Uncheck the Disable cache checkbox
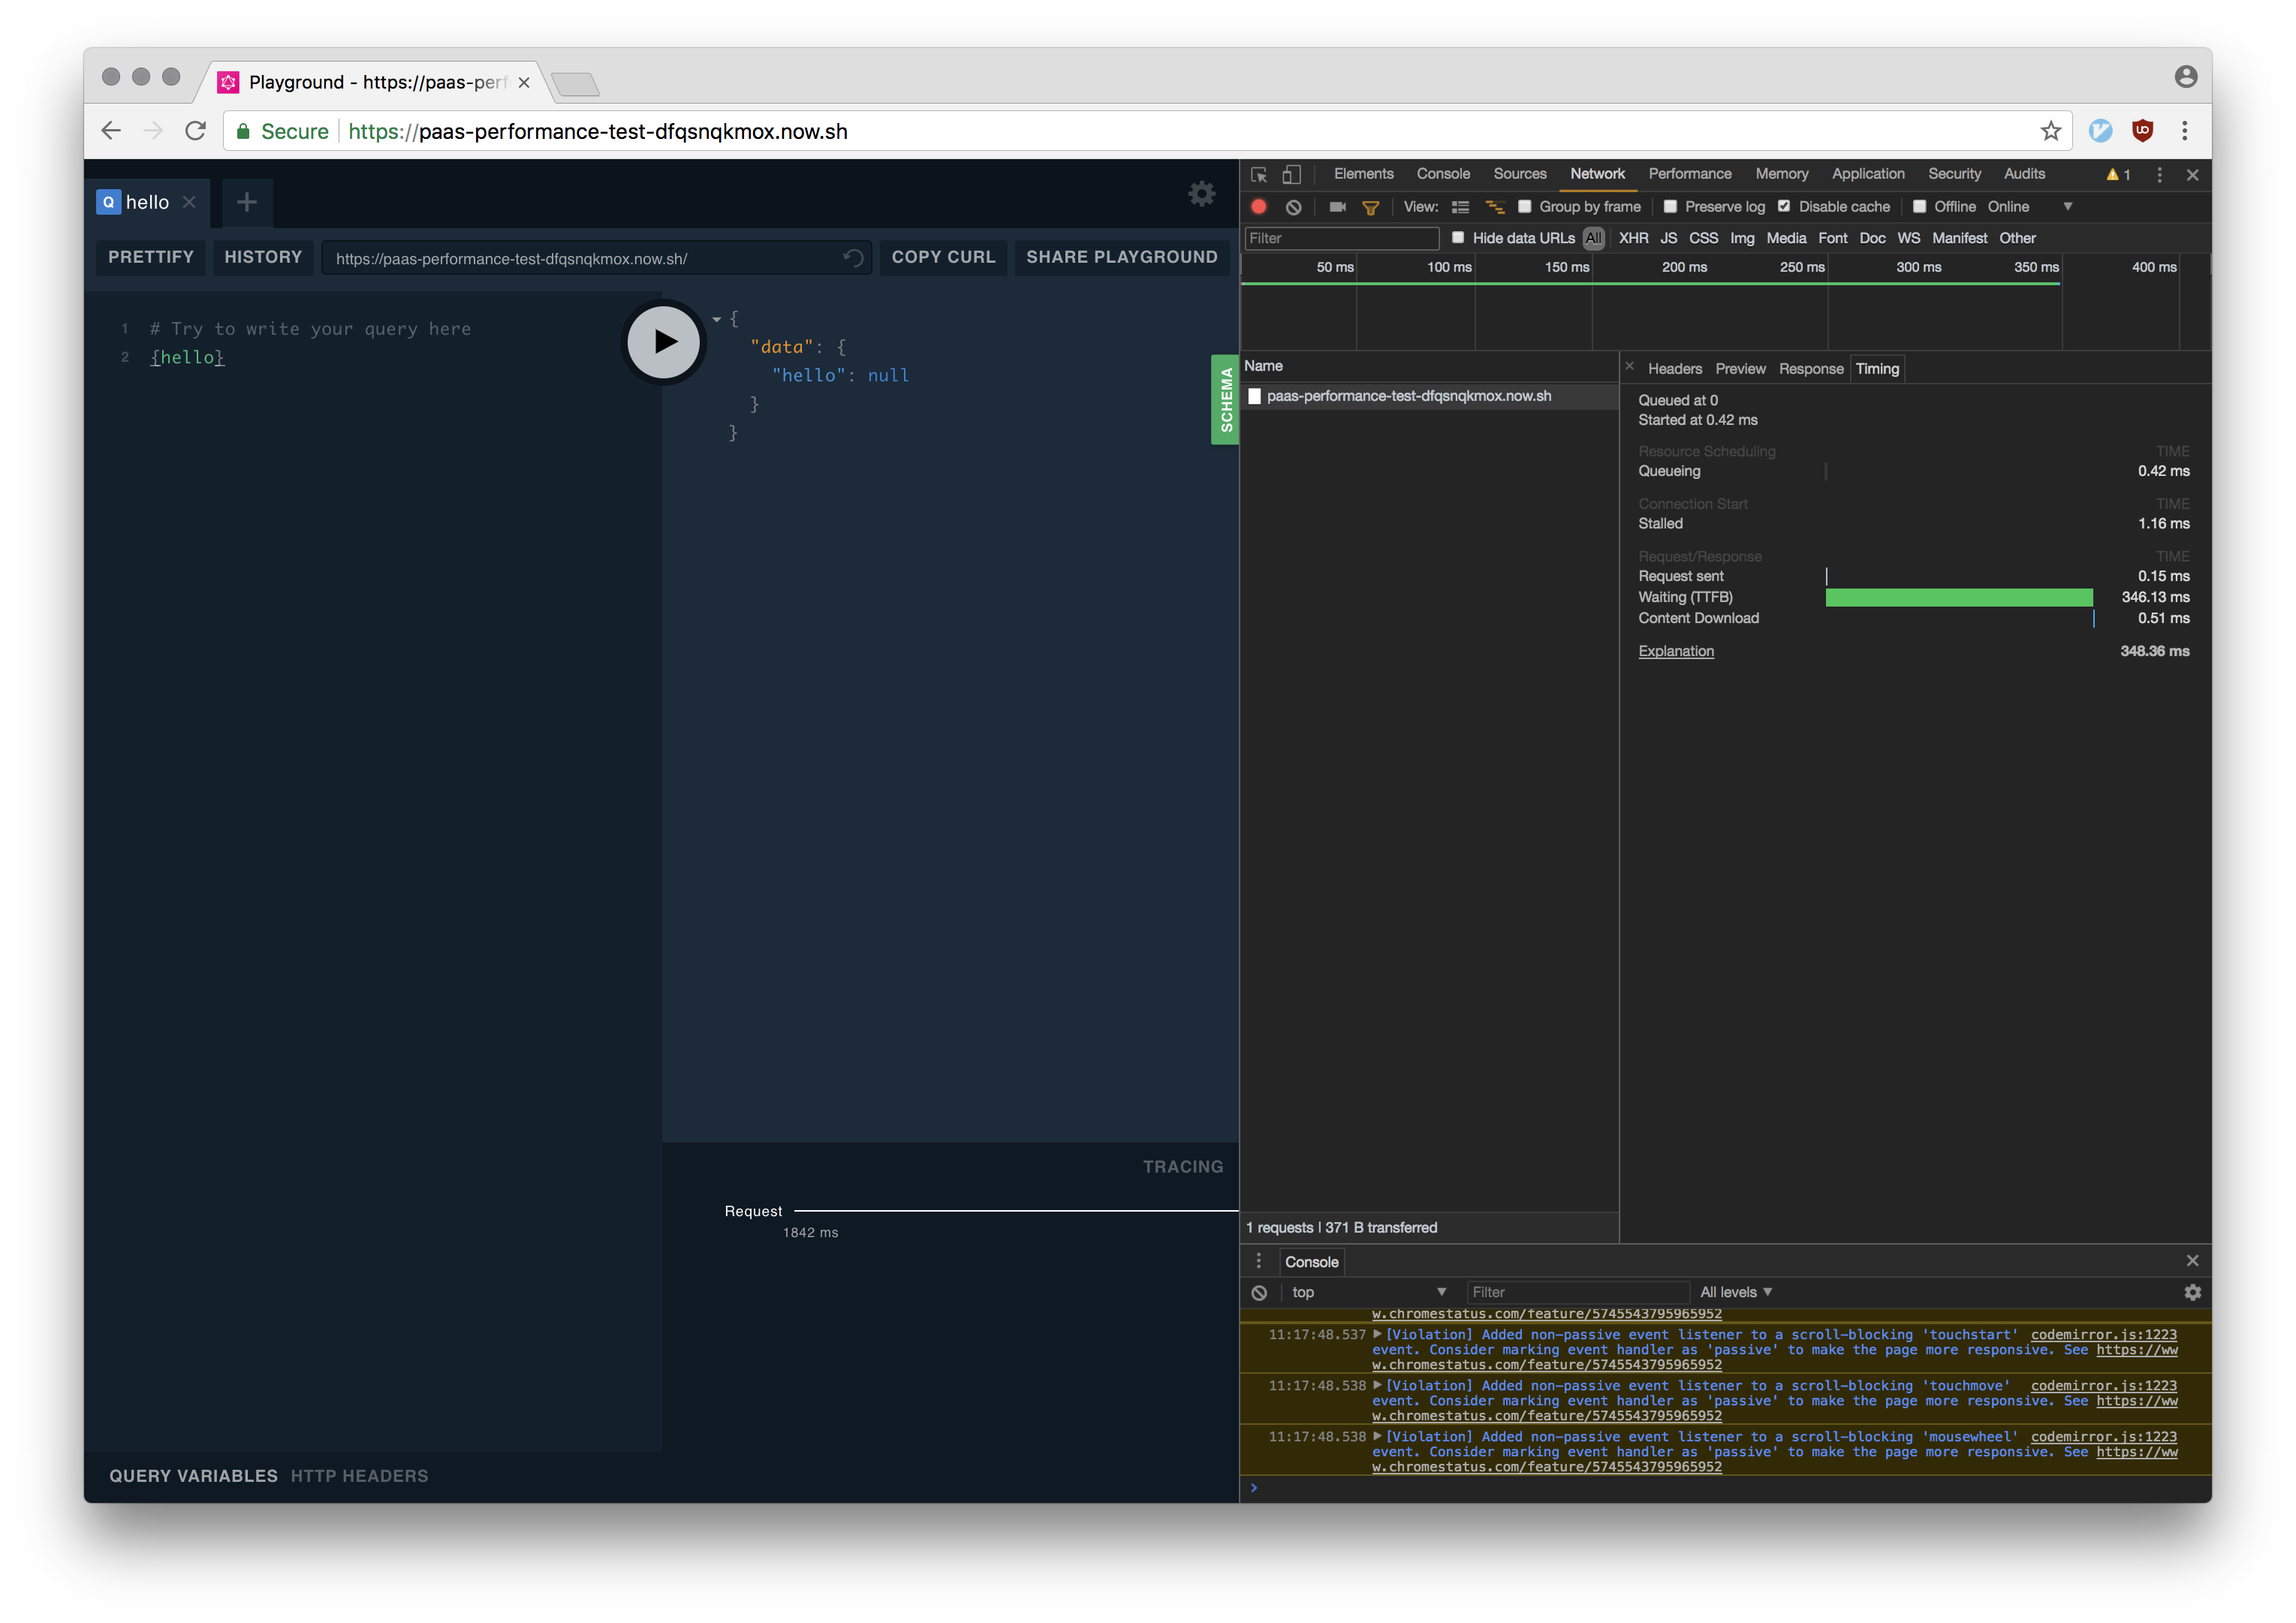The width and height of the screenshot is (2296, 1623). coord(1784,207)
